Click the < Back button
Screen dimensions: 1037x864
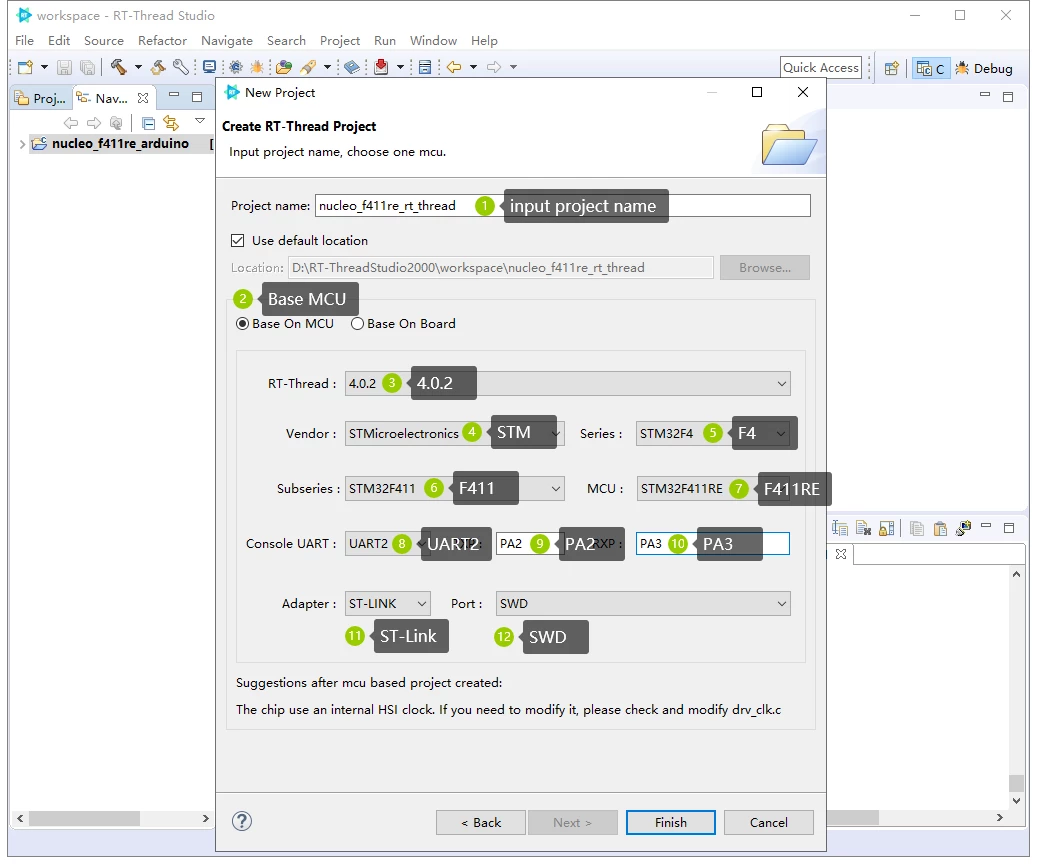[481, 822]
